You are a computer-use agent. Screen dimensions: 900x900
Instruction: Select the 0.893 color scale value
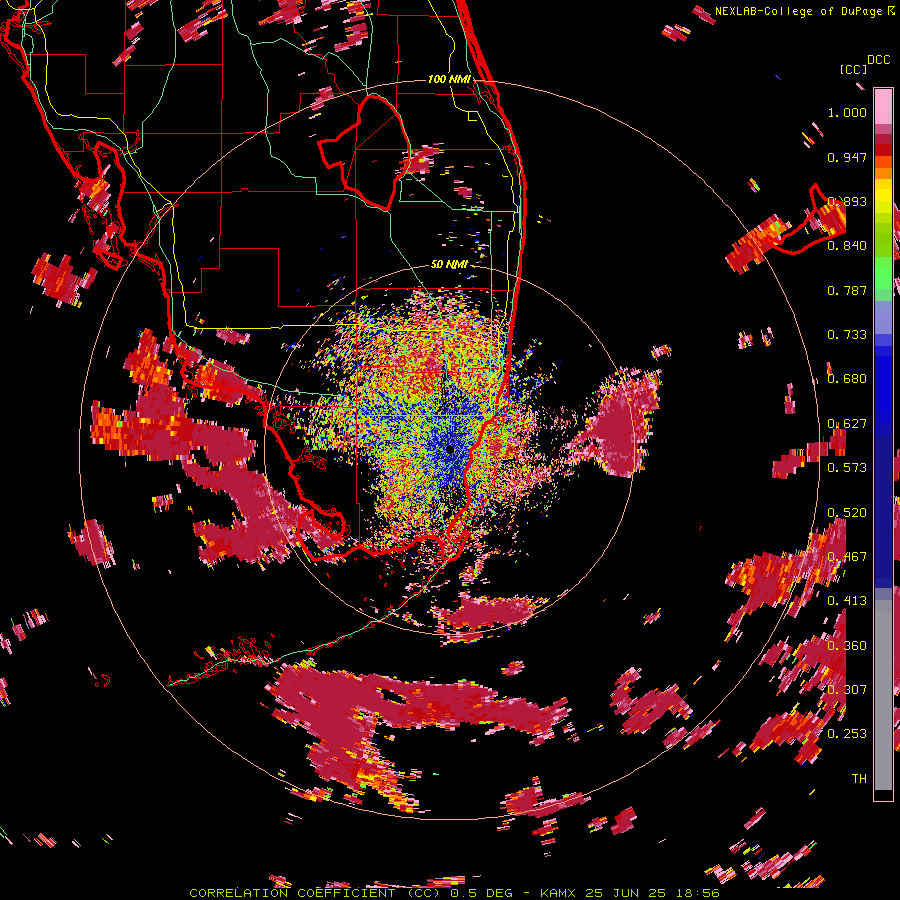coord(847,201)
